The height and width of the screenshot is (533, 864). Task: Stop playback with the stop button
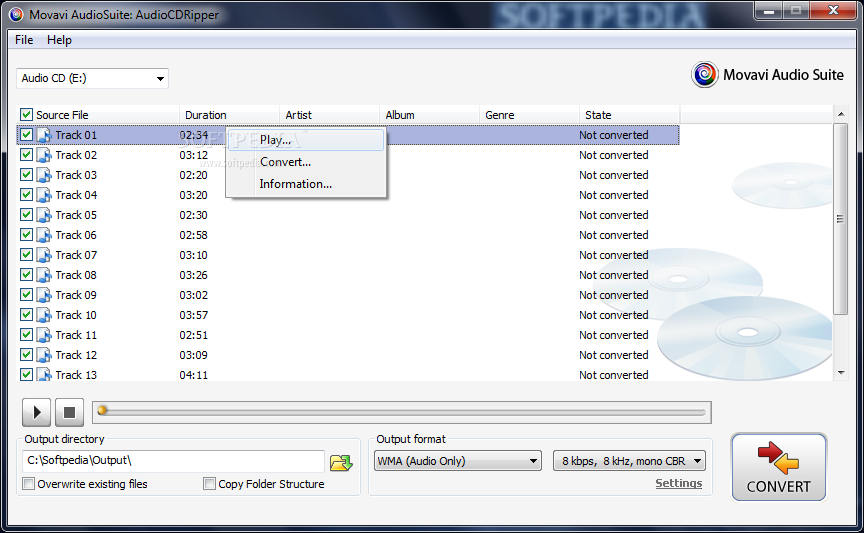69,412
